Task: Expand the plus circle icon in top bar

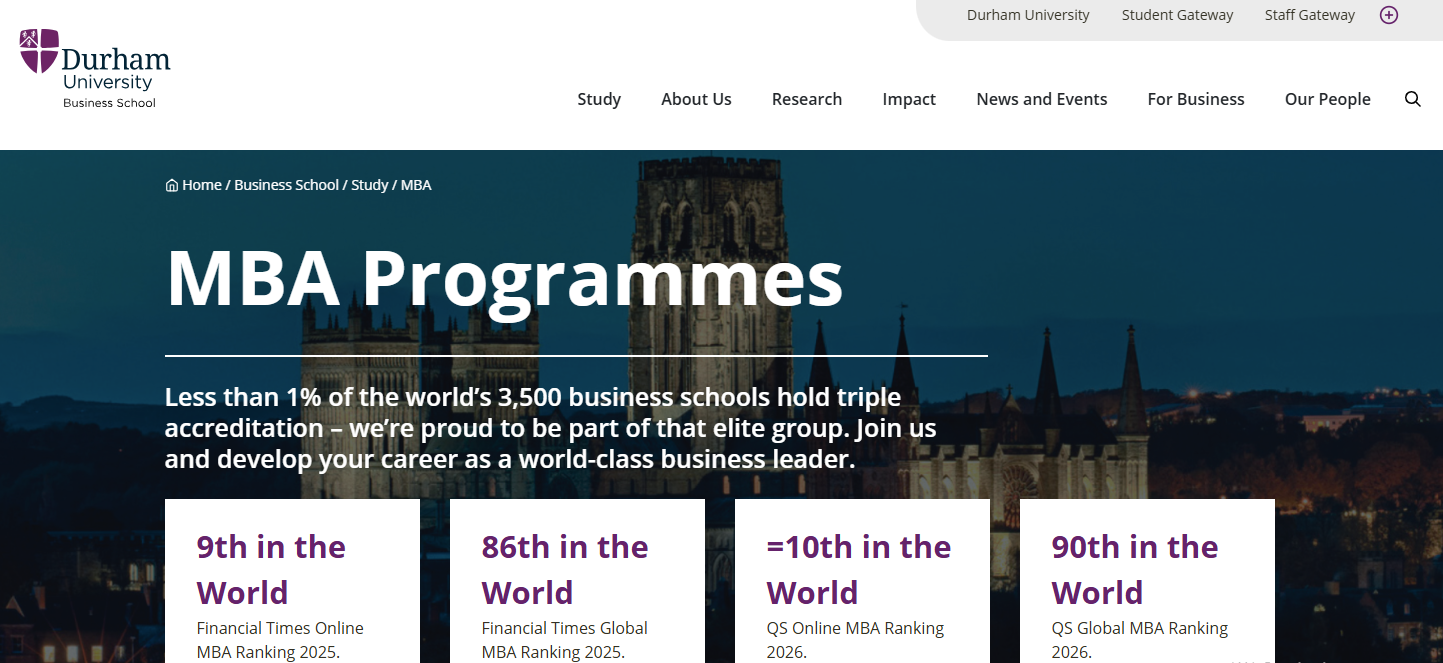Action: click(x=1388, y=15)
